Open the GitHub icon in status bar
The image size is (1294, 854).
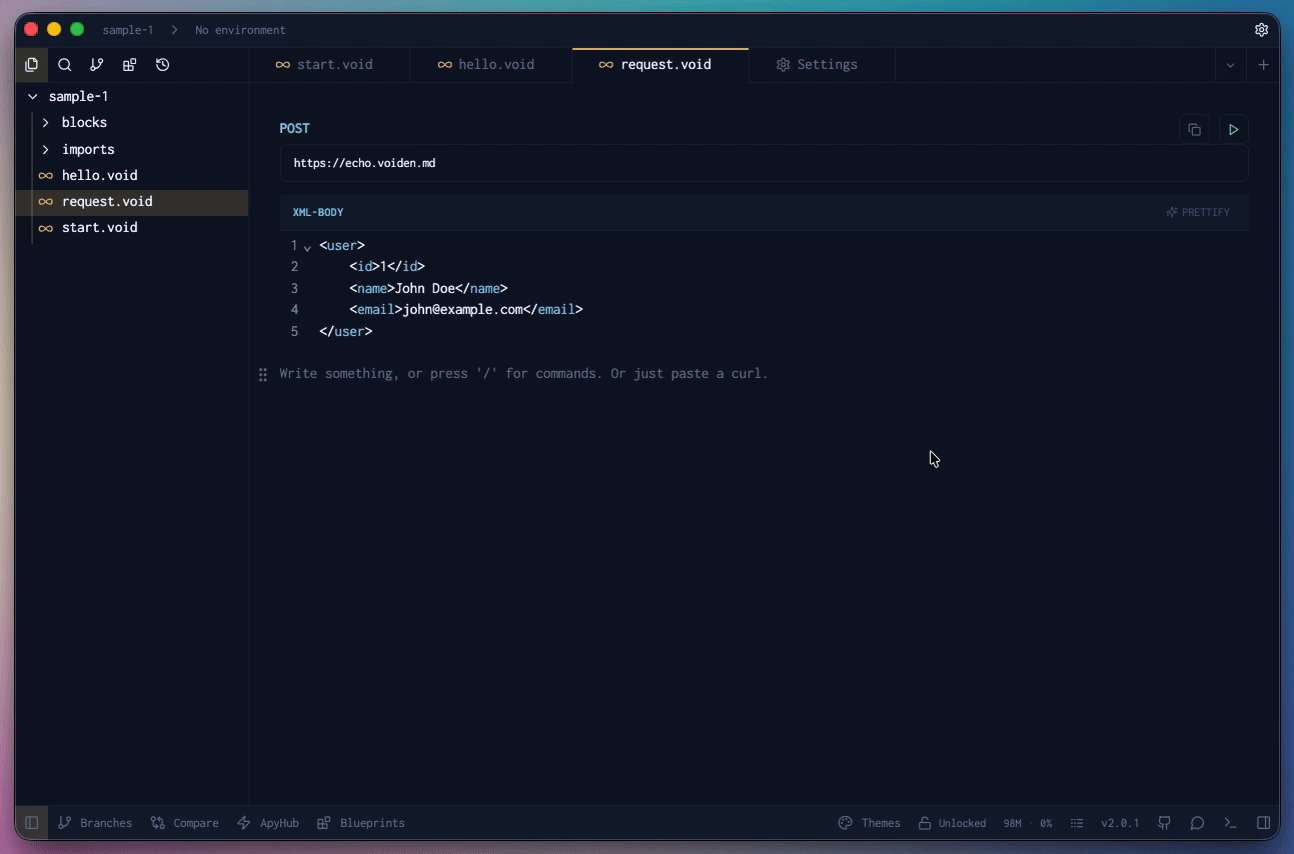(1165, 823)
